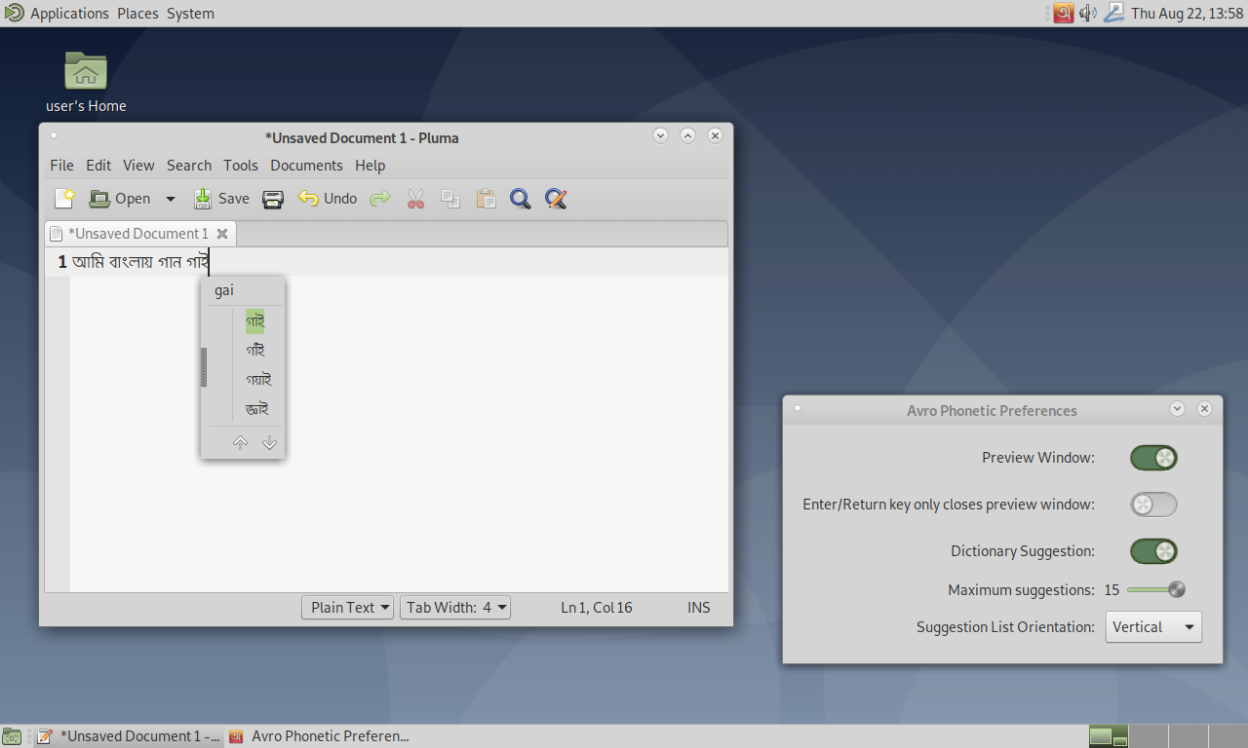
Task: Enable Enter/Return key closes preview toggle
Action: pos(1153,505)
